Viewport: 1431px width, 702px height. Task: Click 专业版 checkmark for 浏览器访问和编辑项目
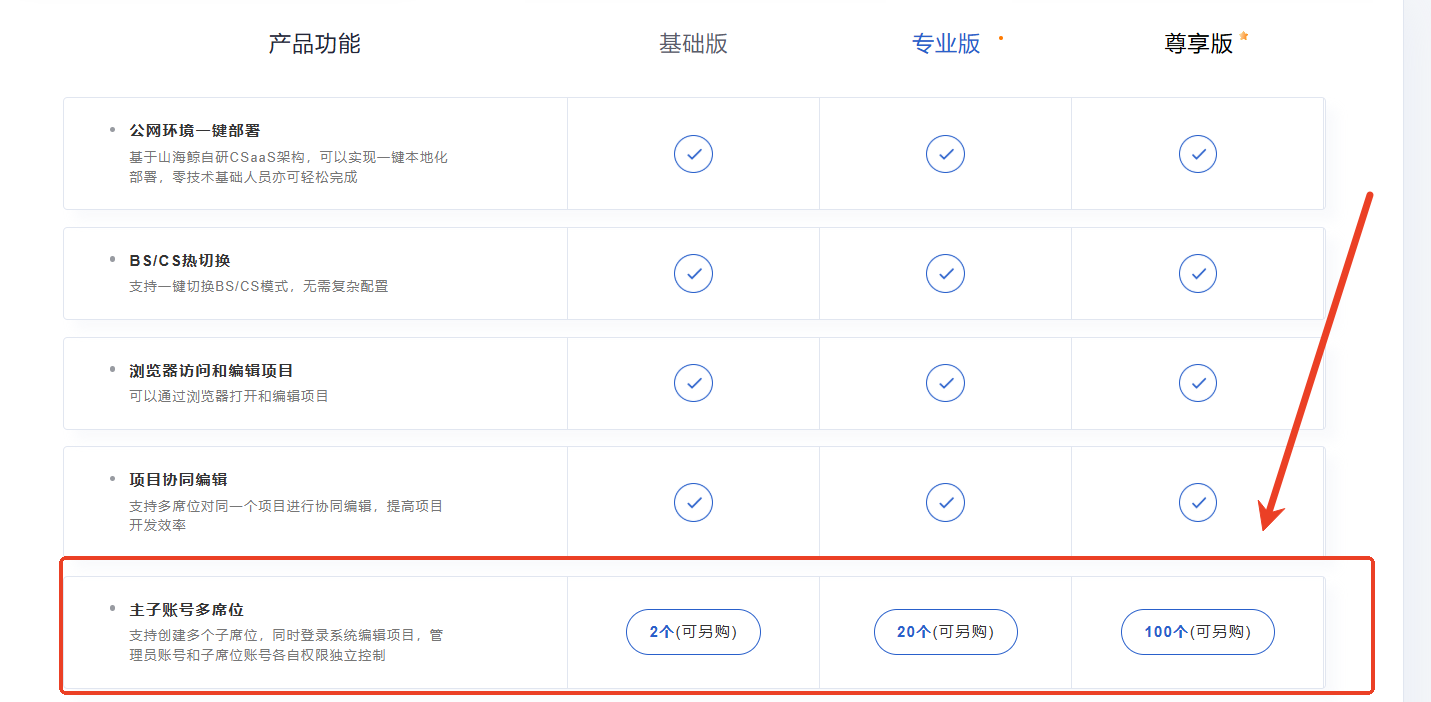coord(945,383)
